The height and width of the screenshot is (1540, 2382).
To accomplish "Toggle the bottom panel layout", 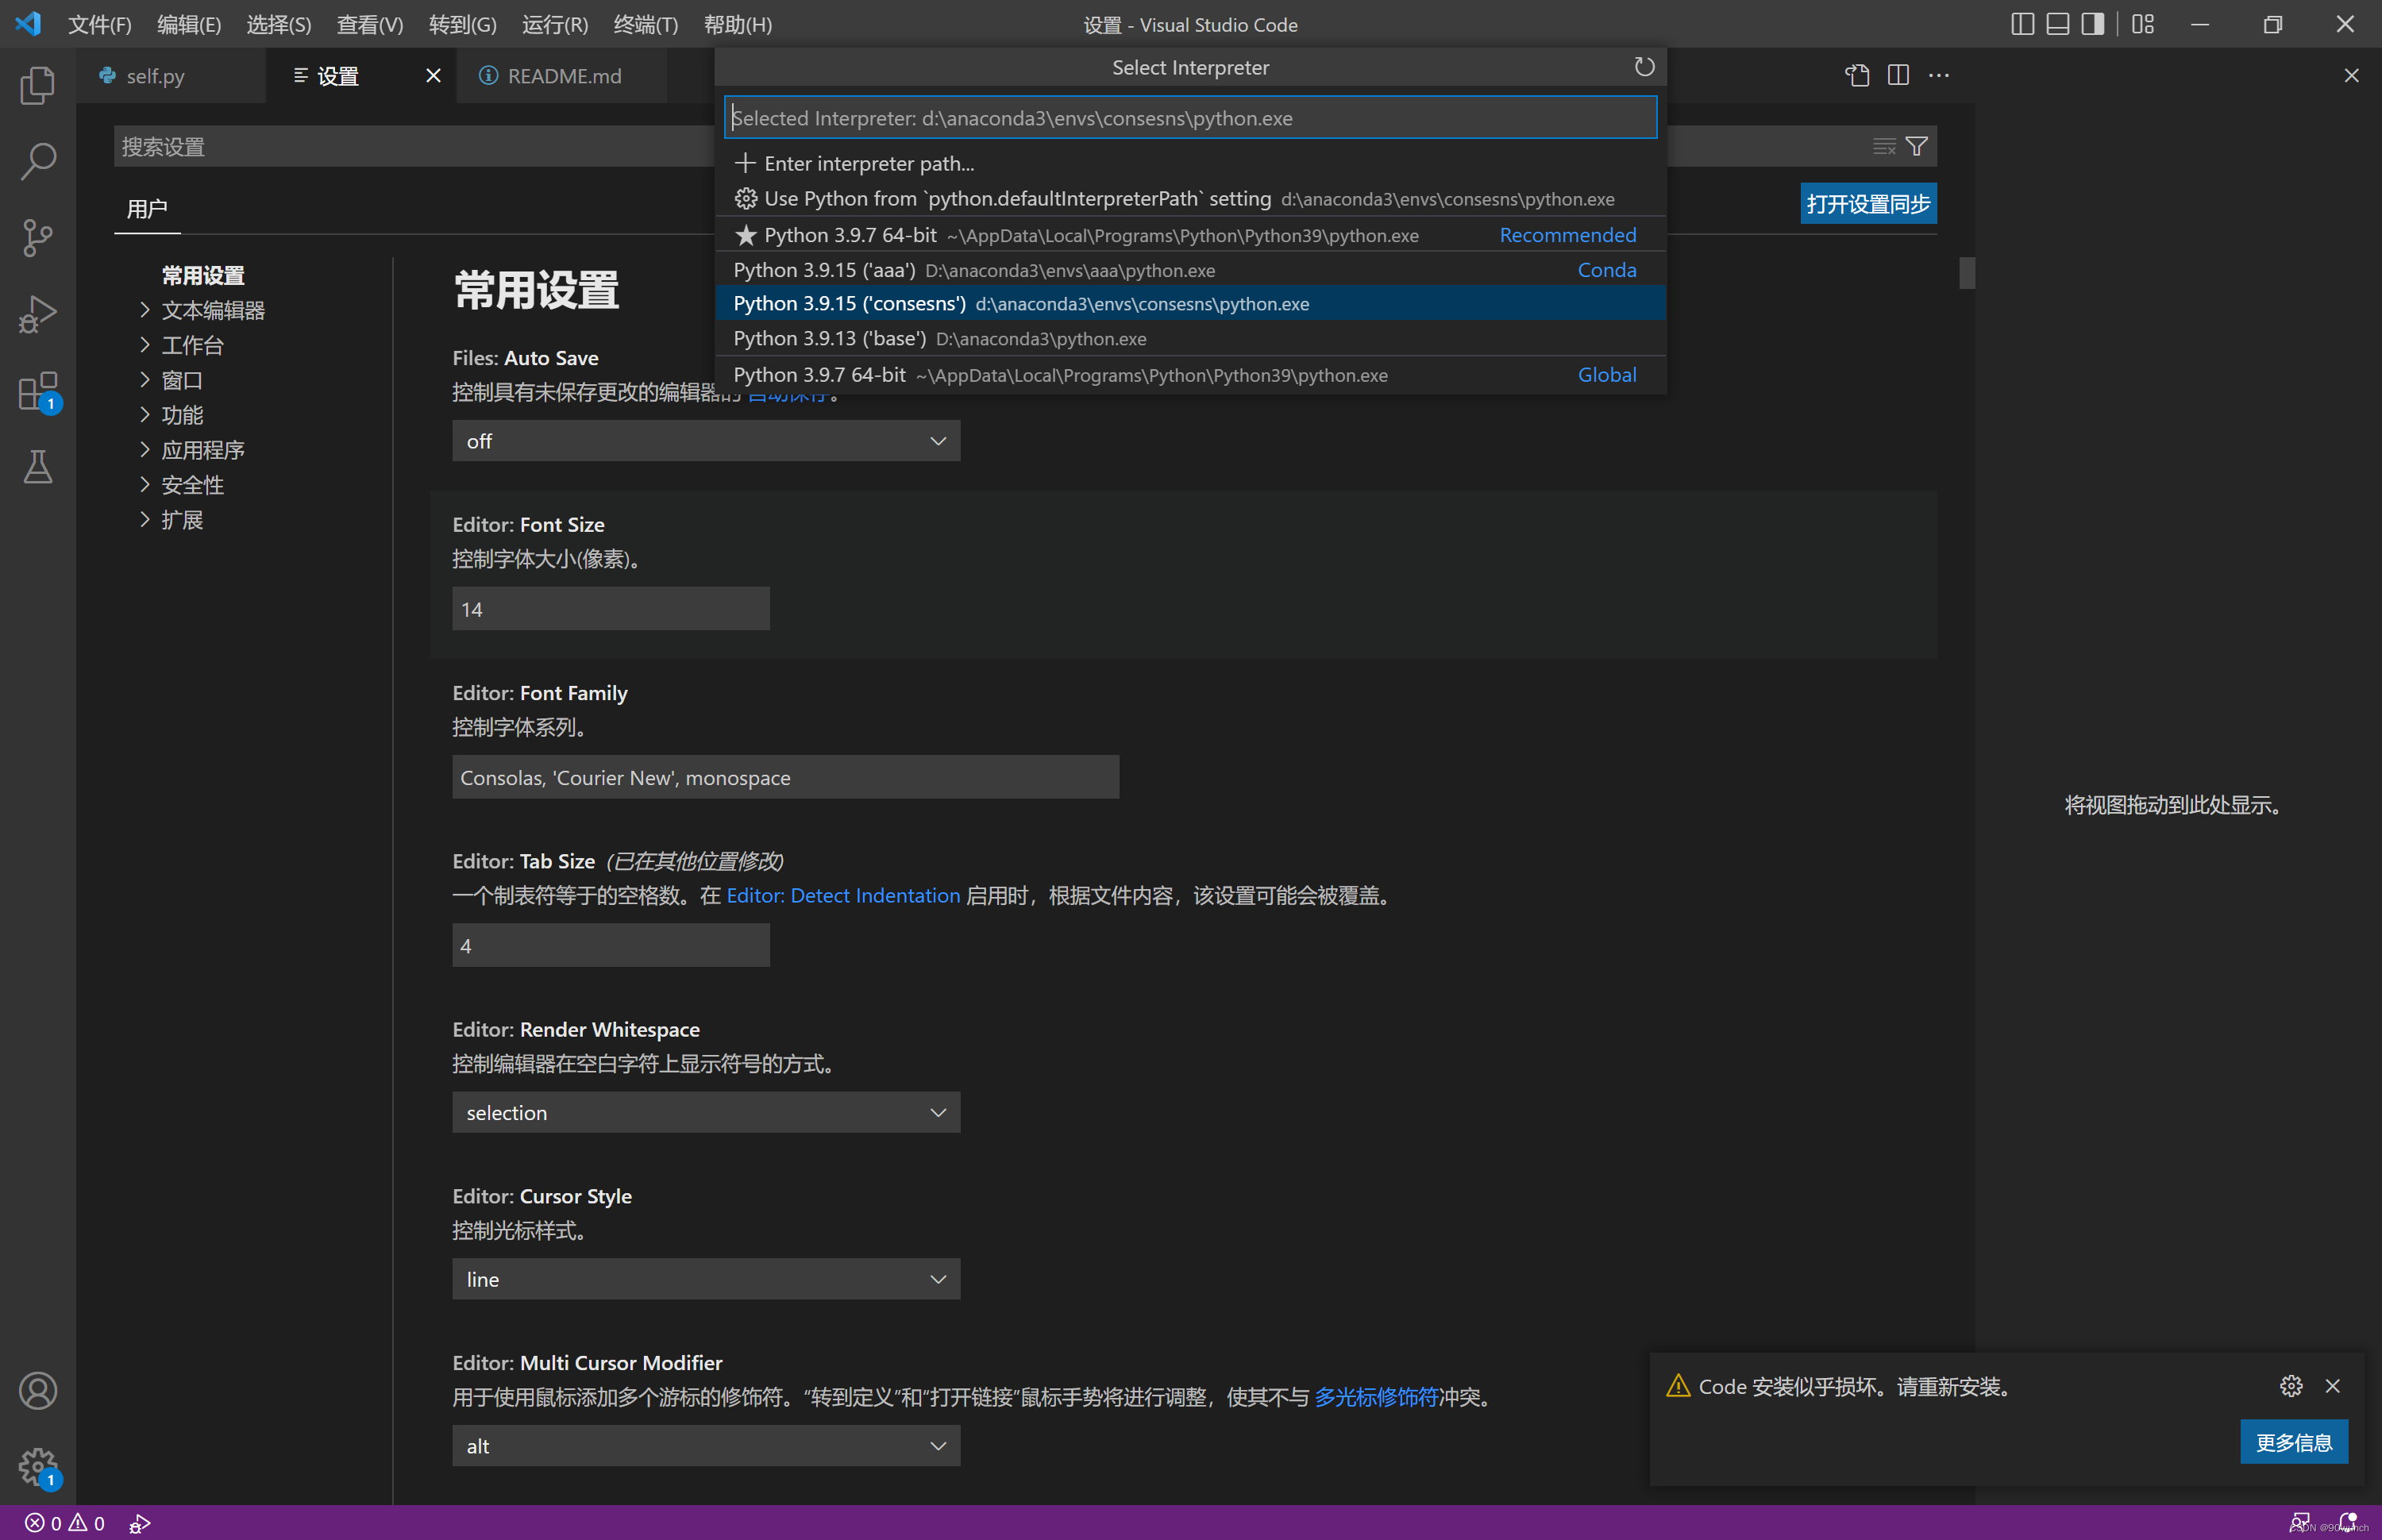I will coord(2057,24).
